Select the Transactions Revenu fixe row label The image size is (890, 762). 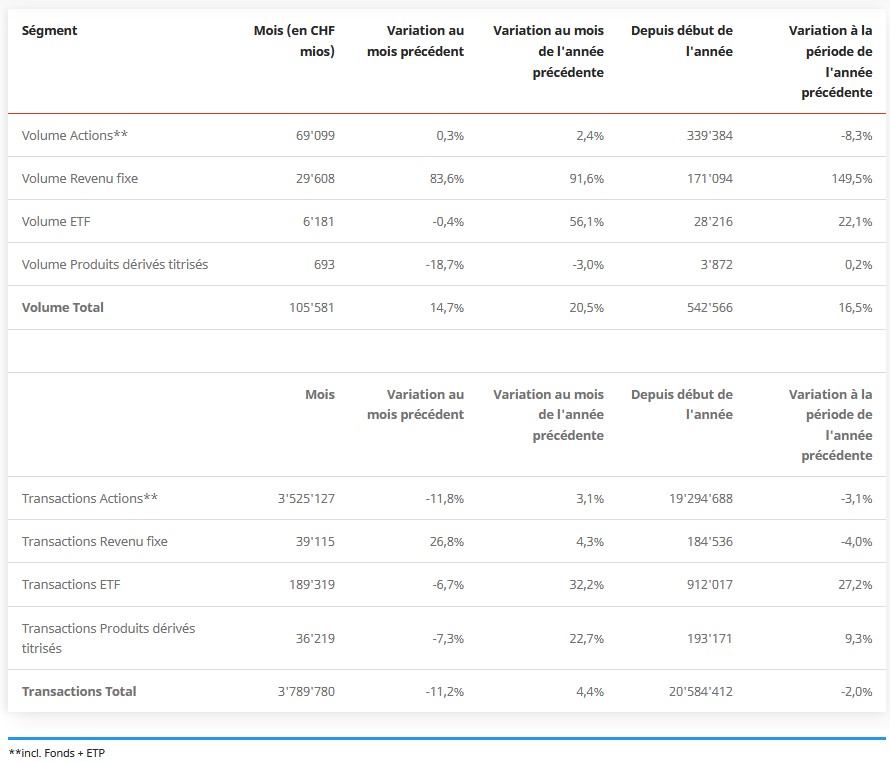(95, 541)
